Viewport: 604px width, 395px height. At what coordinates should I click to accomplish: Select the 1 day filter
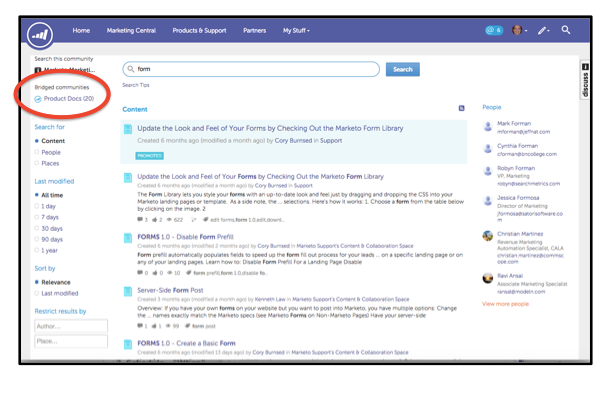tap(37, 206)
